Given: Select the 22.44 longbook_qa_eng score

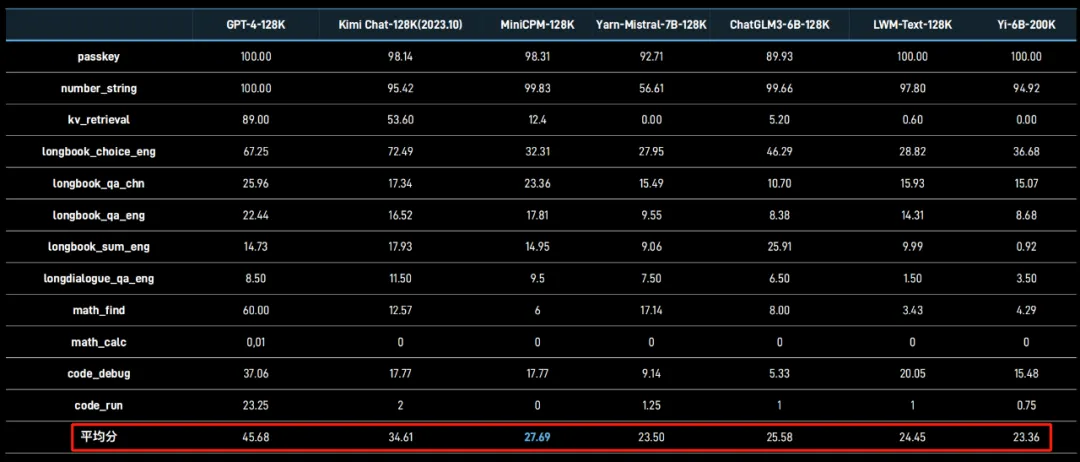Looking at the screenshot, I should tap(256, 216).
